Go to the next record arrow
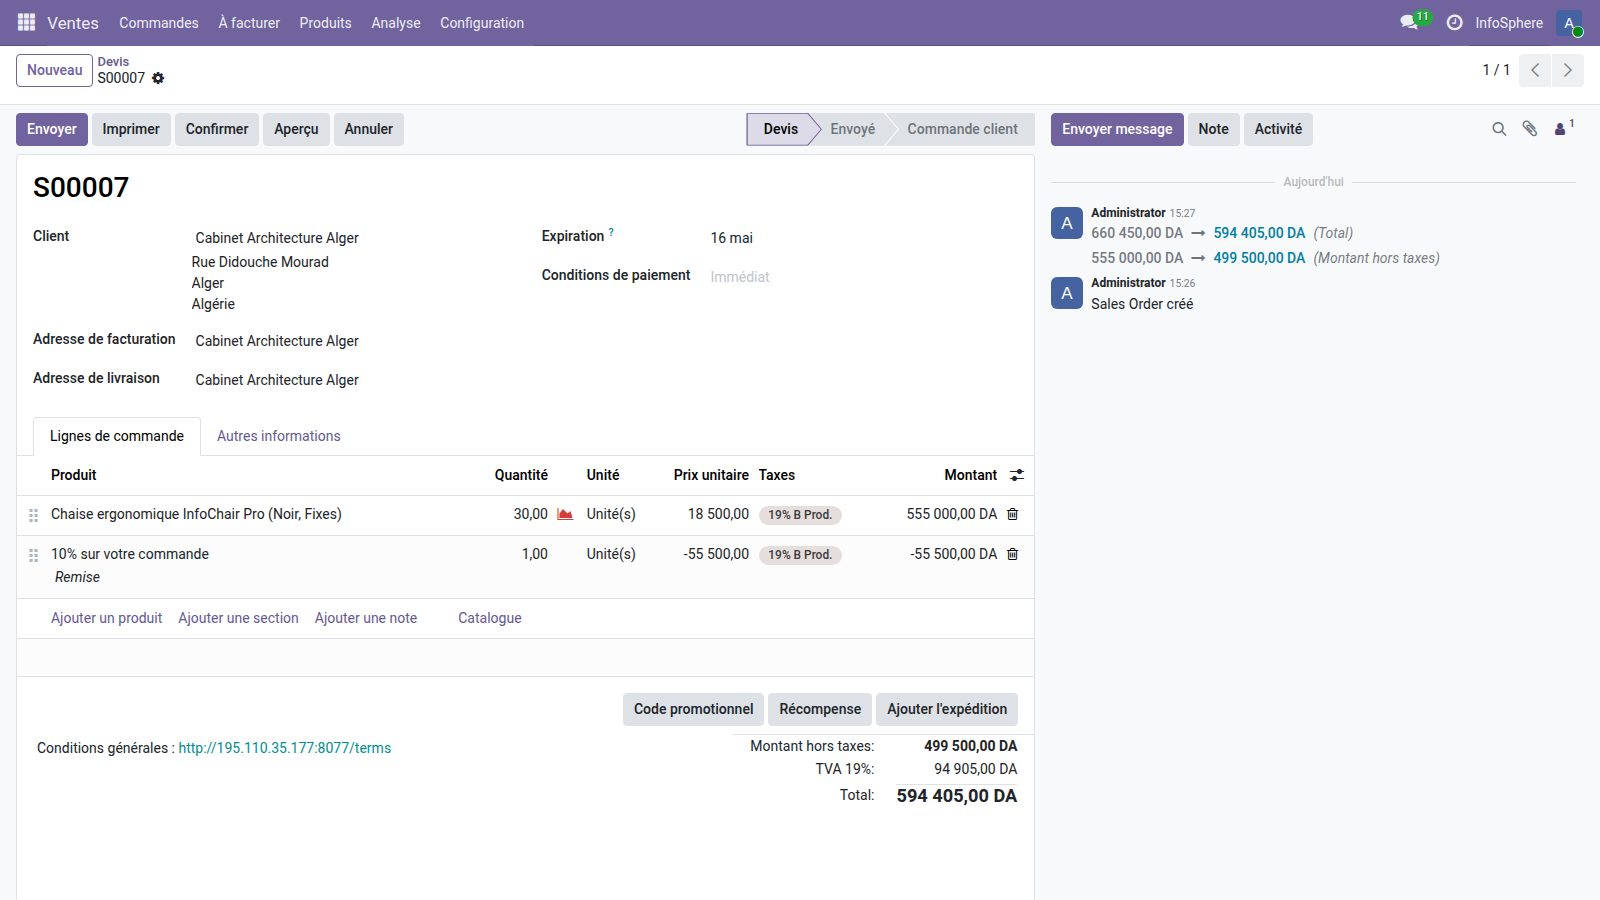This screenshot has width=1600, height=900. point(1567,70)
